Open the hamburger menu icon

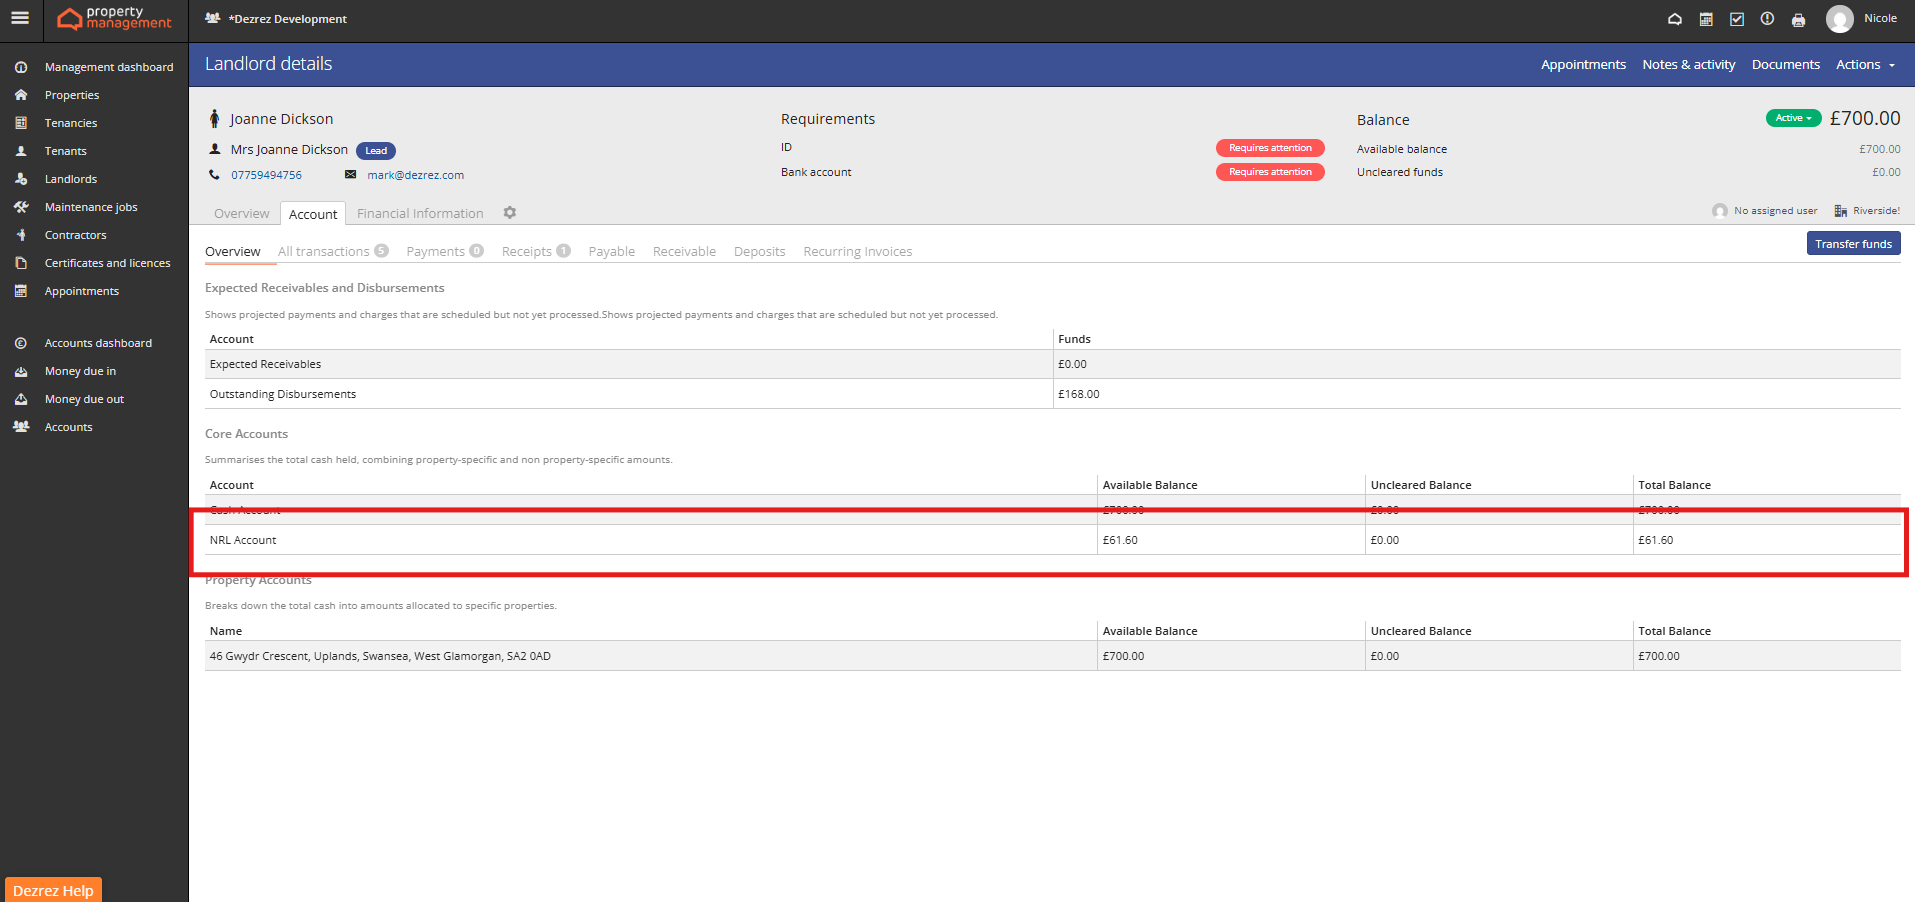click(x=20, y=18)
